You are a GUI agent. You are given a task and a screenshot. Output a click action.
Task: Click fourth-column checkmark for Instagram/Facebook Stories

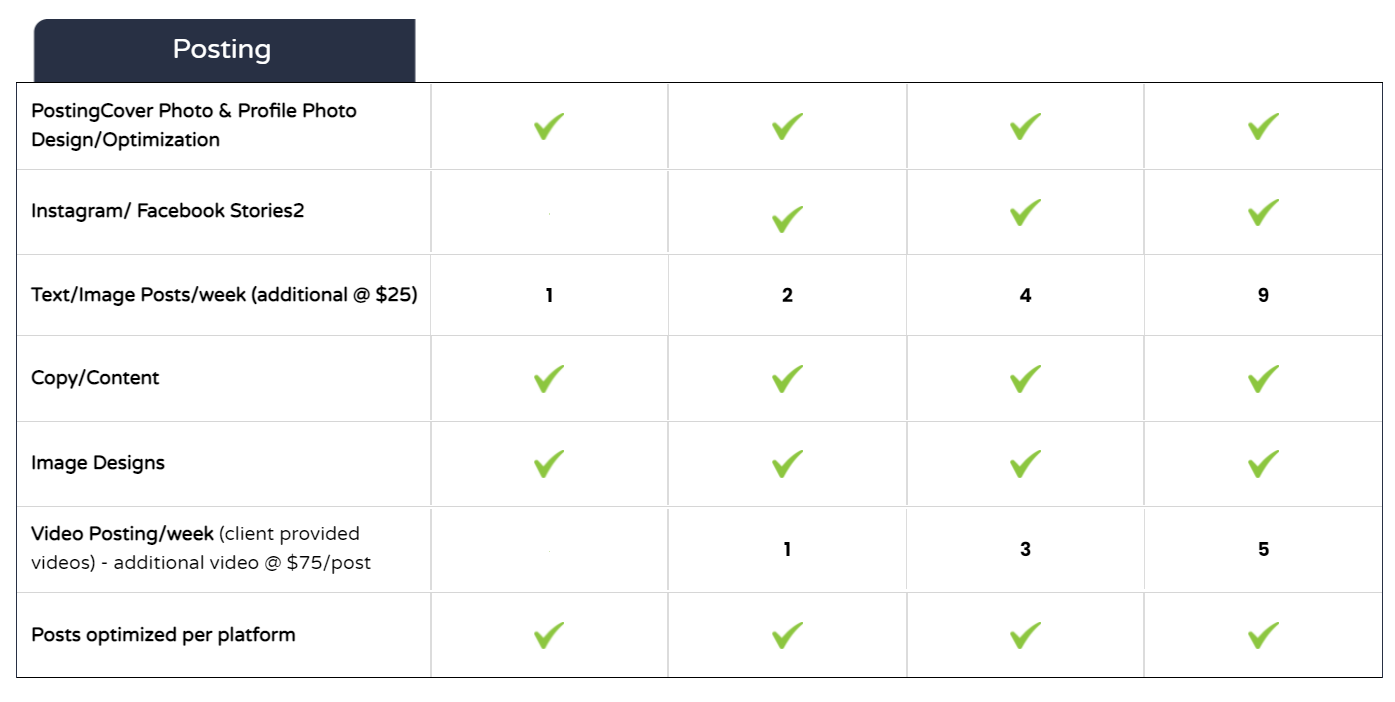[x=1263, y=212]
